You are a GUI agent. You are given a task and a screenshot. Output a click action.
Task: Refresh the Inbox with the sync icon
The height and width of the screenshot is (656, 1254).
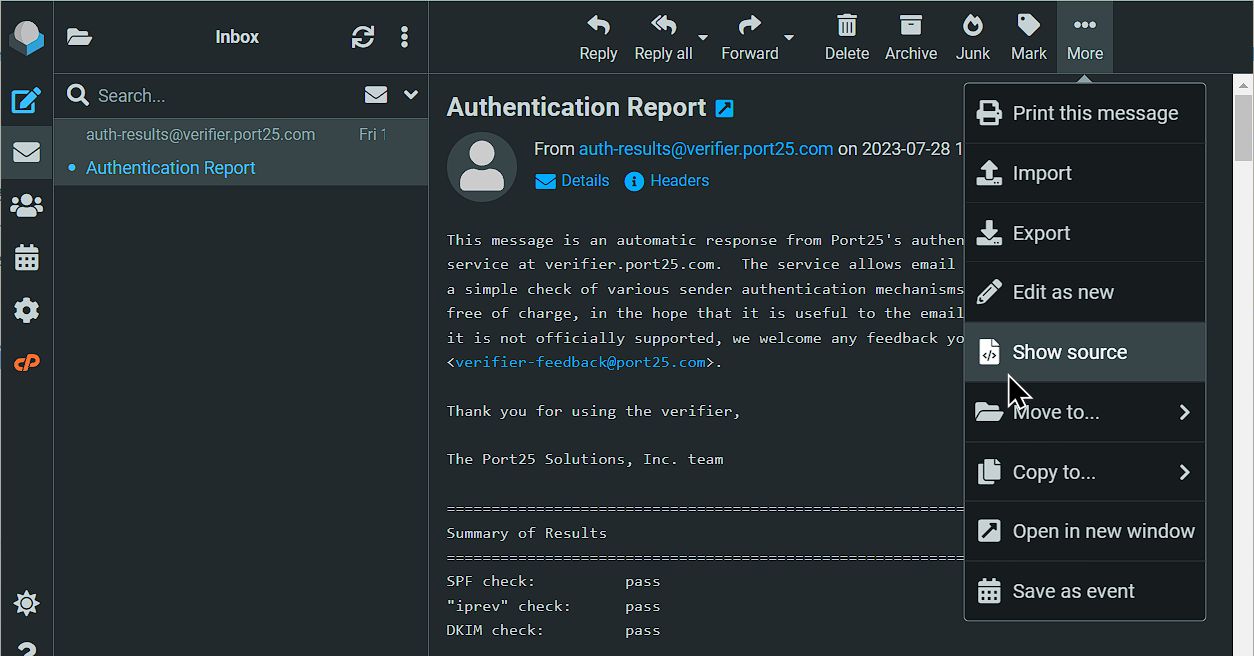pos(363,37)
